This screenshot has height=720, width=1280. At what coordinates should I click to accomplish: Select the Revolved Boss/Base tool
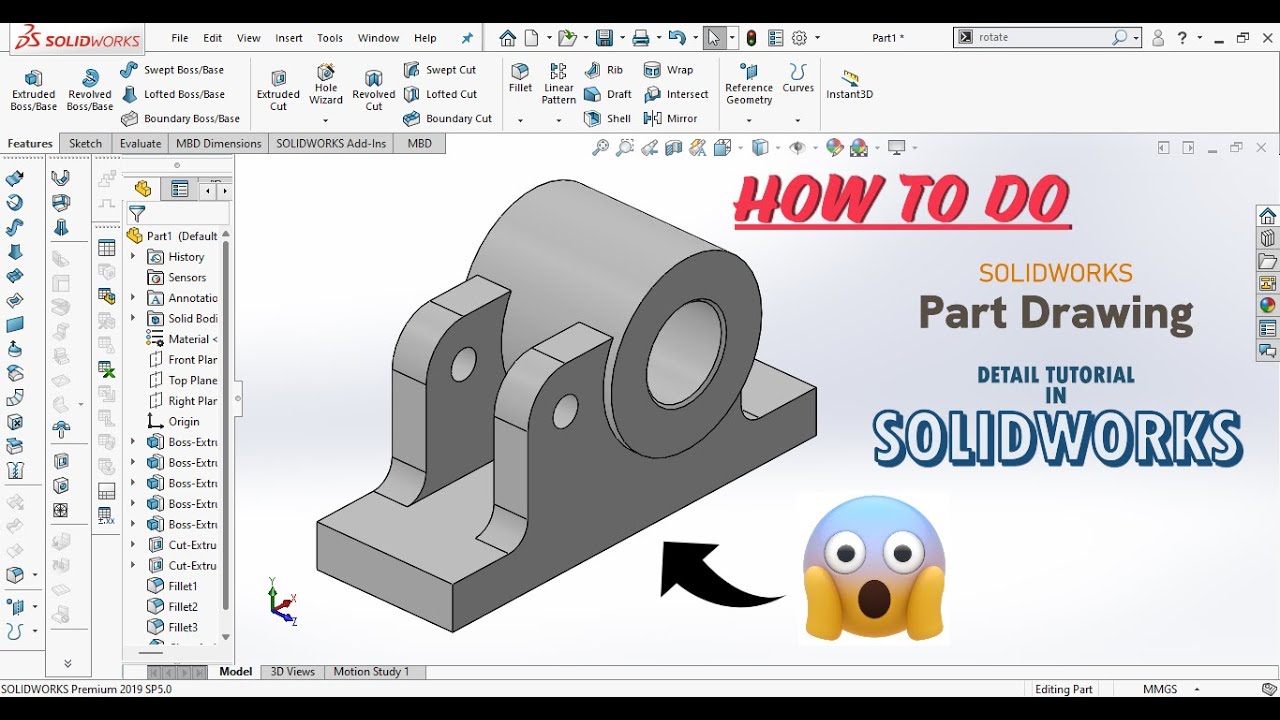coord(90,90)
